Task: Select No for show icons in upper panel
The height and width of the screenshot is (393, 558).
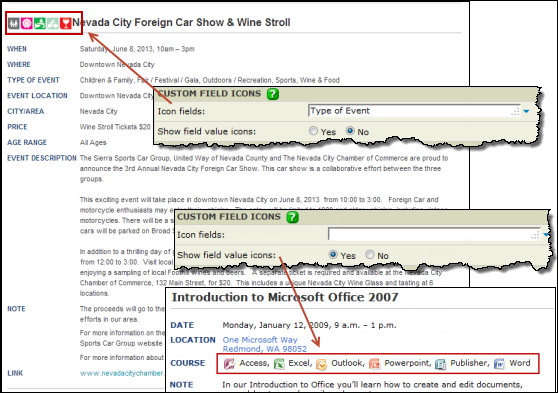Action: pos(350,131)
